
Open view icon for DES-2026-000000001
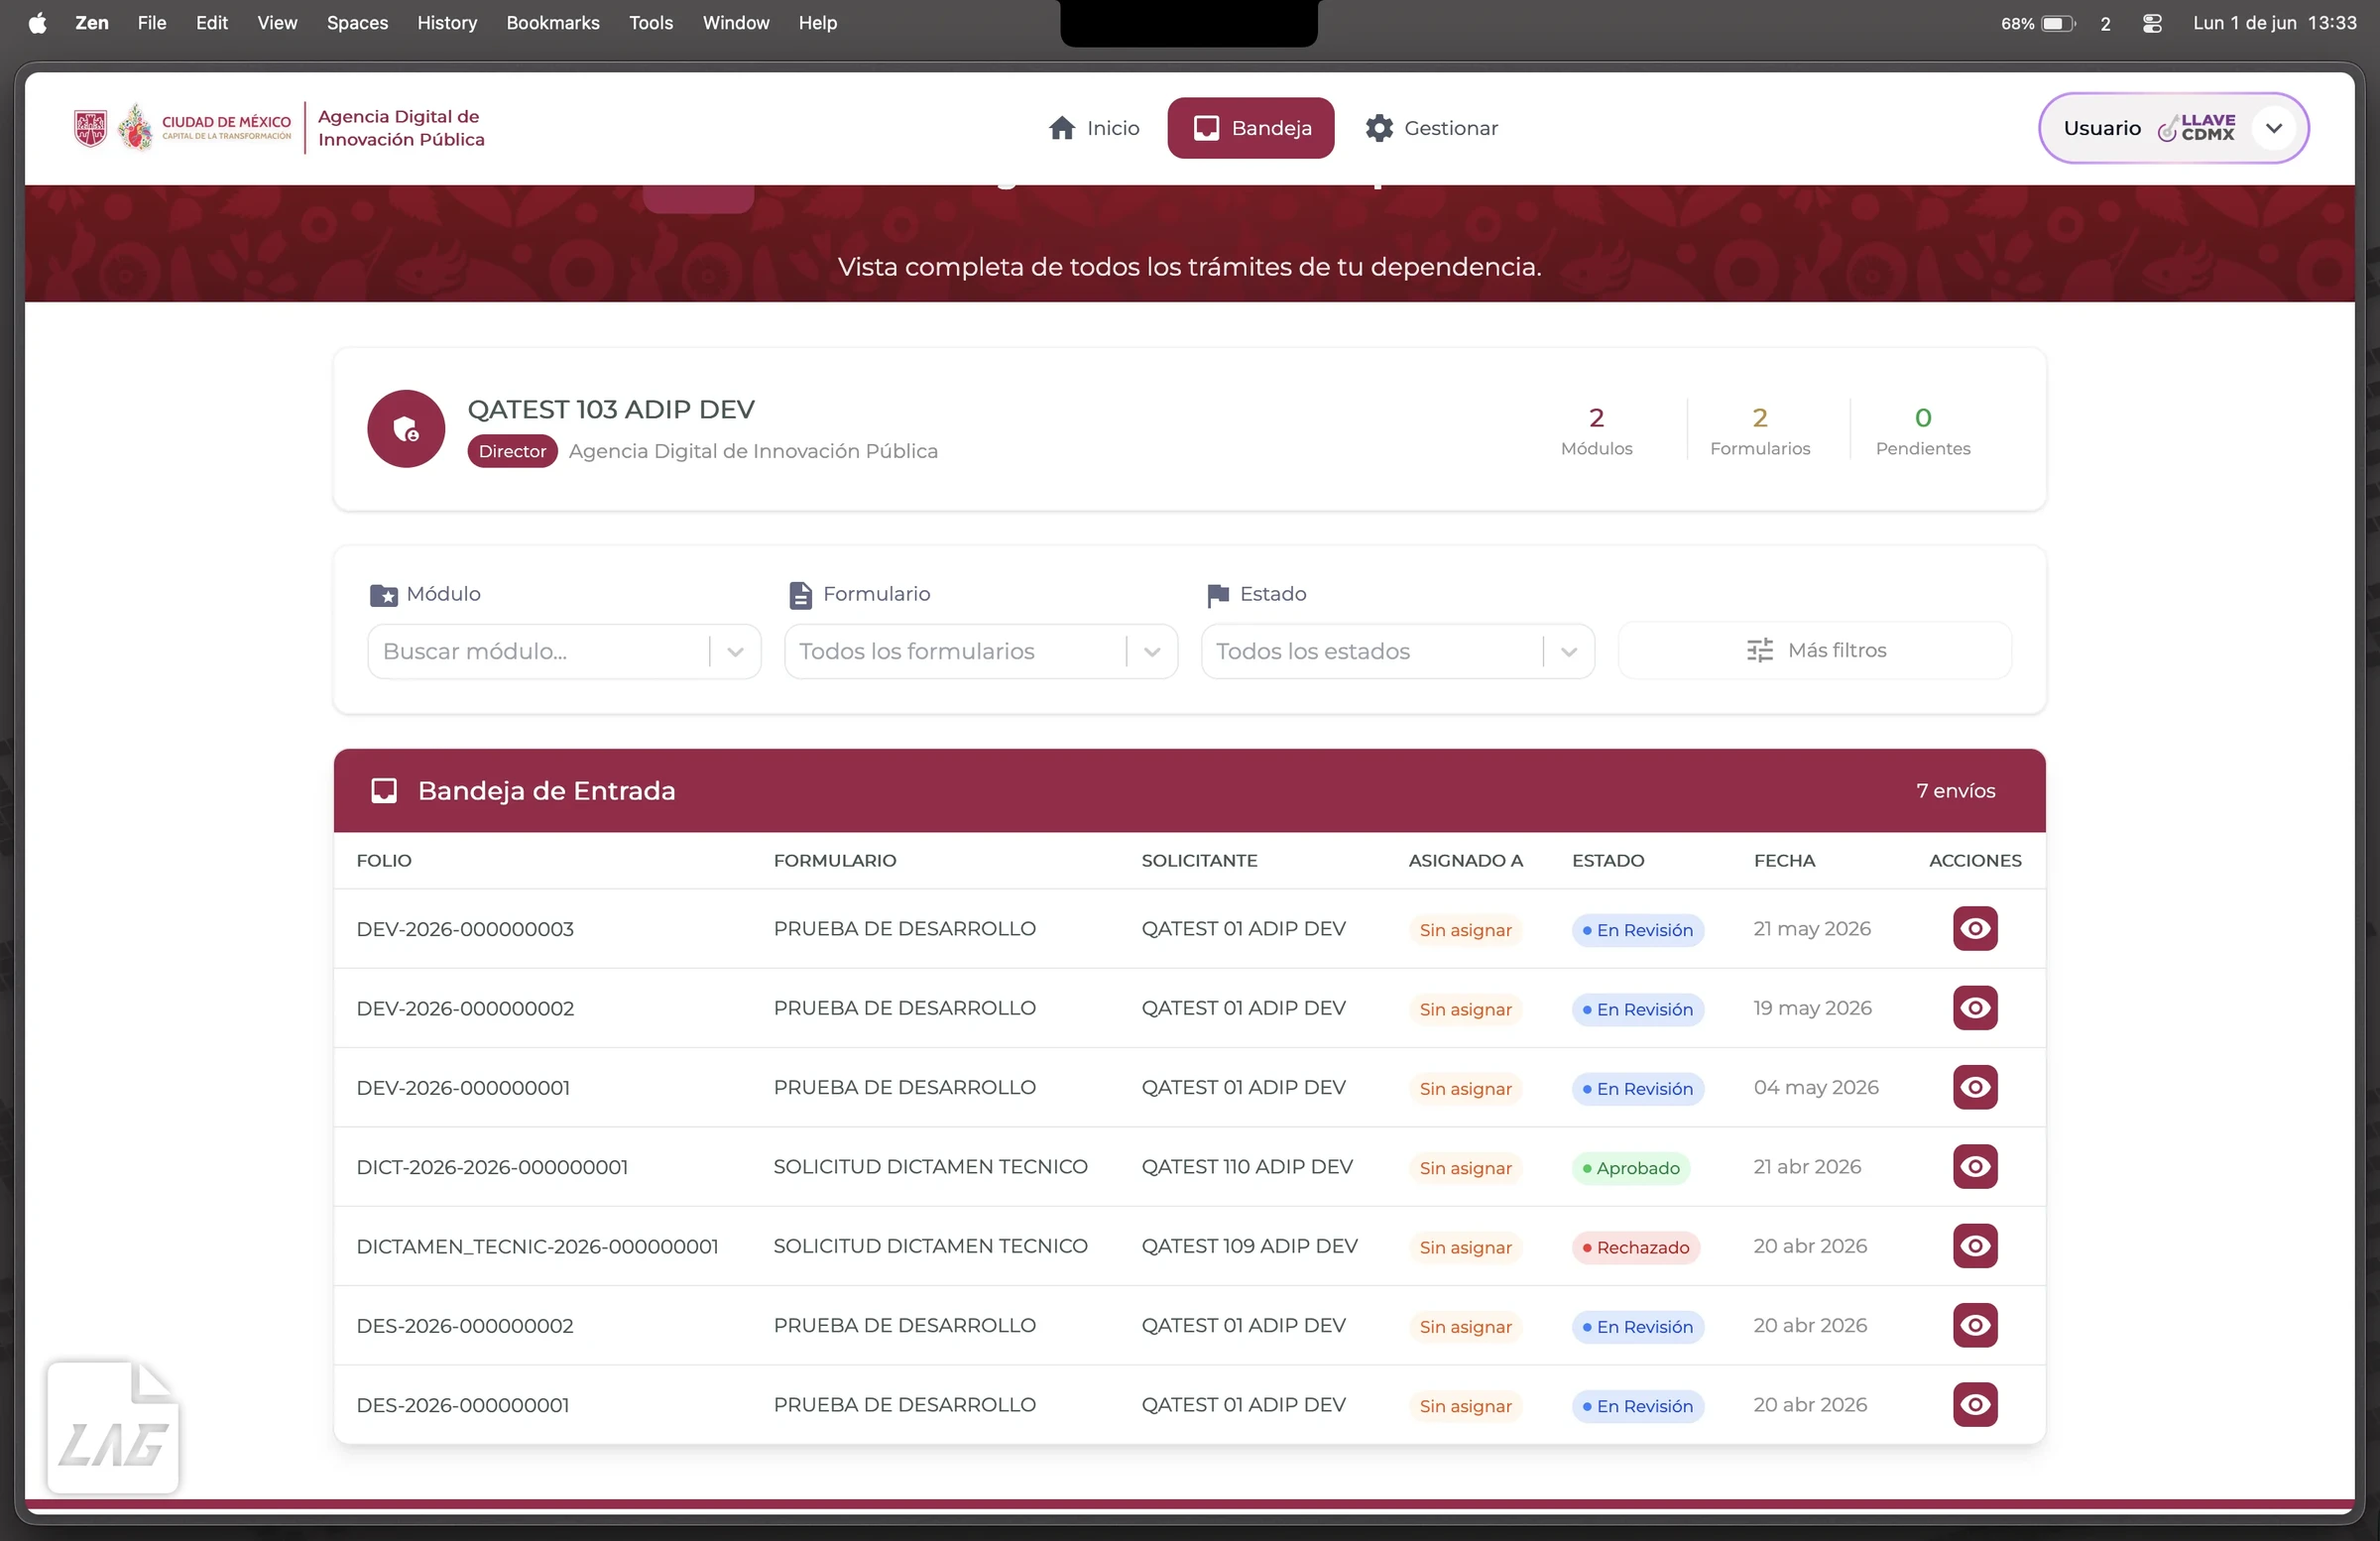pos(1974,1404)
